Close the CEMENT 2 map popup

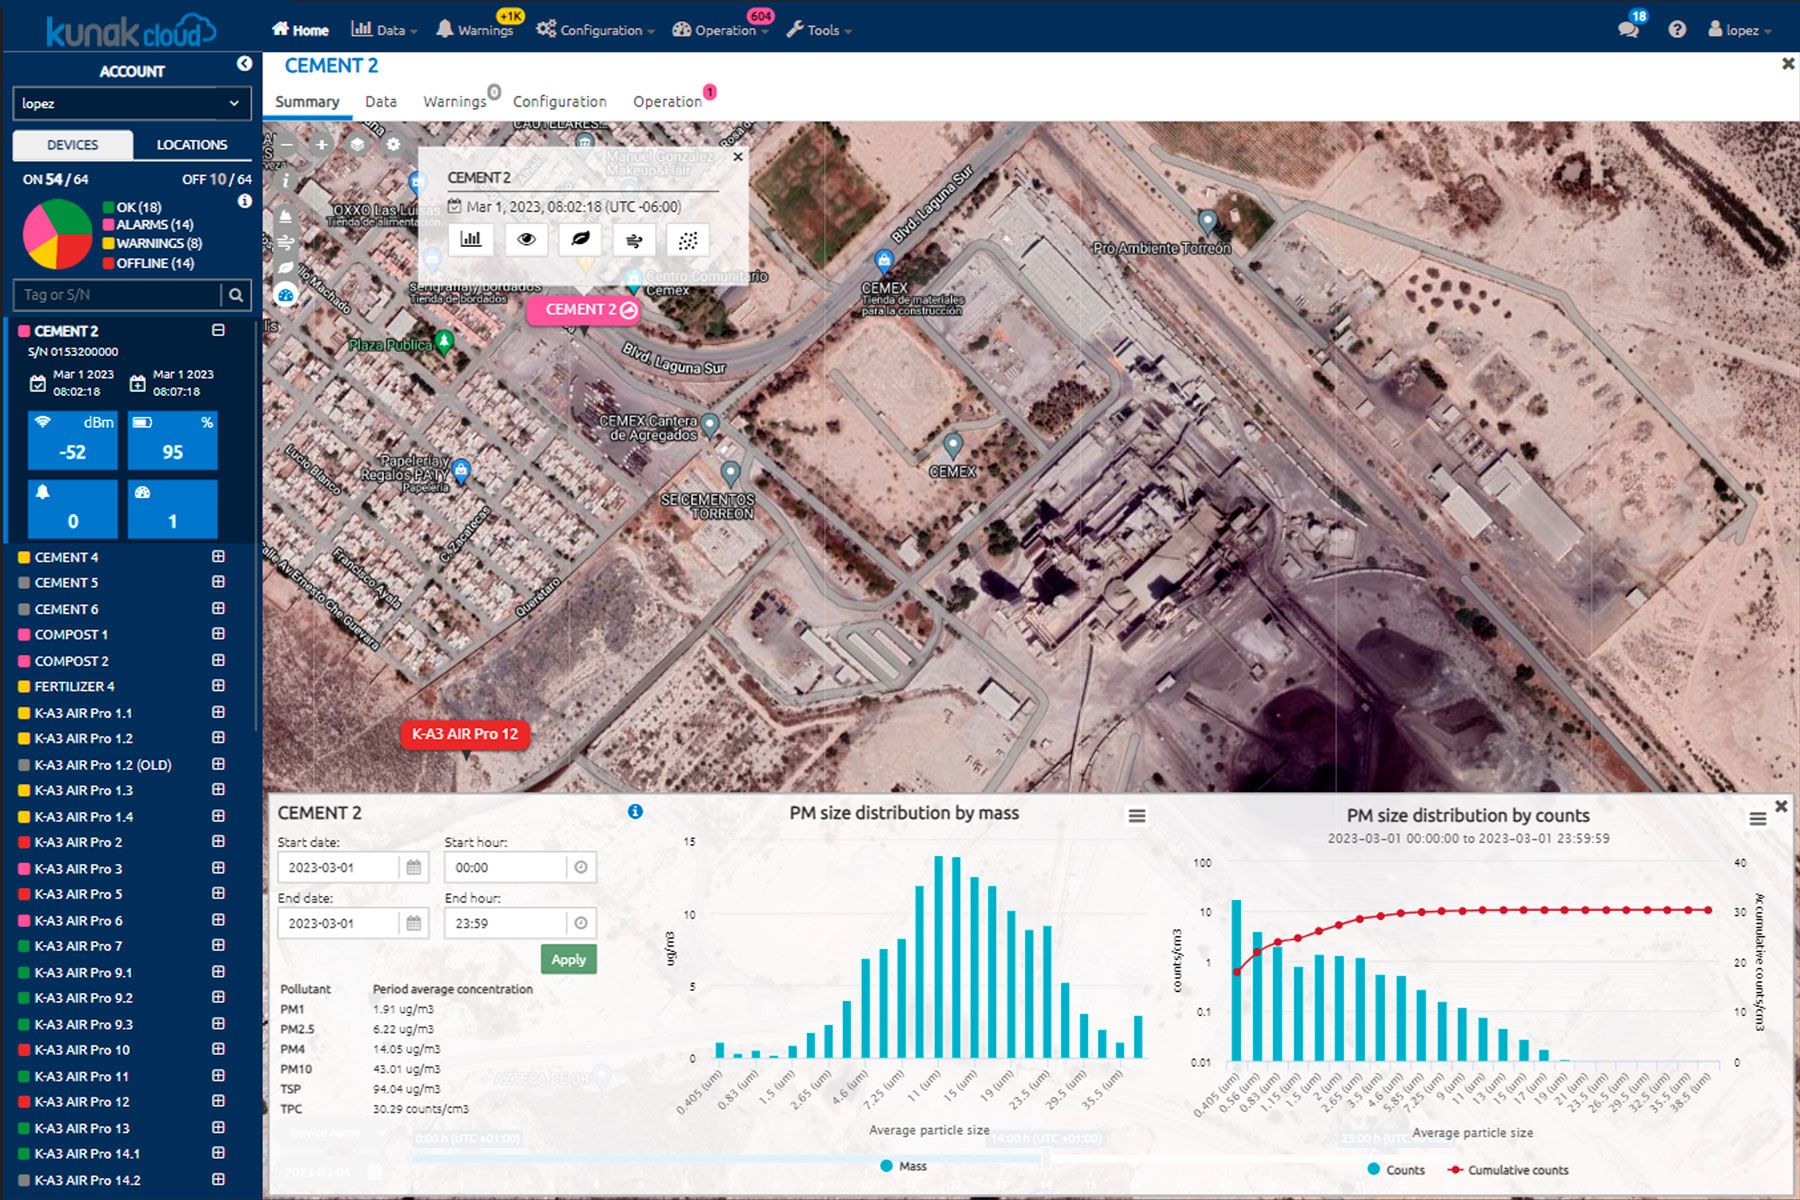(738, 157)
